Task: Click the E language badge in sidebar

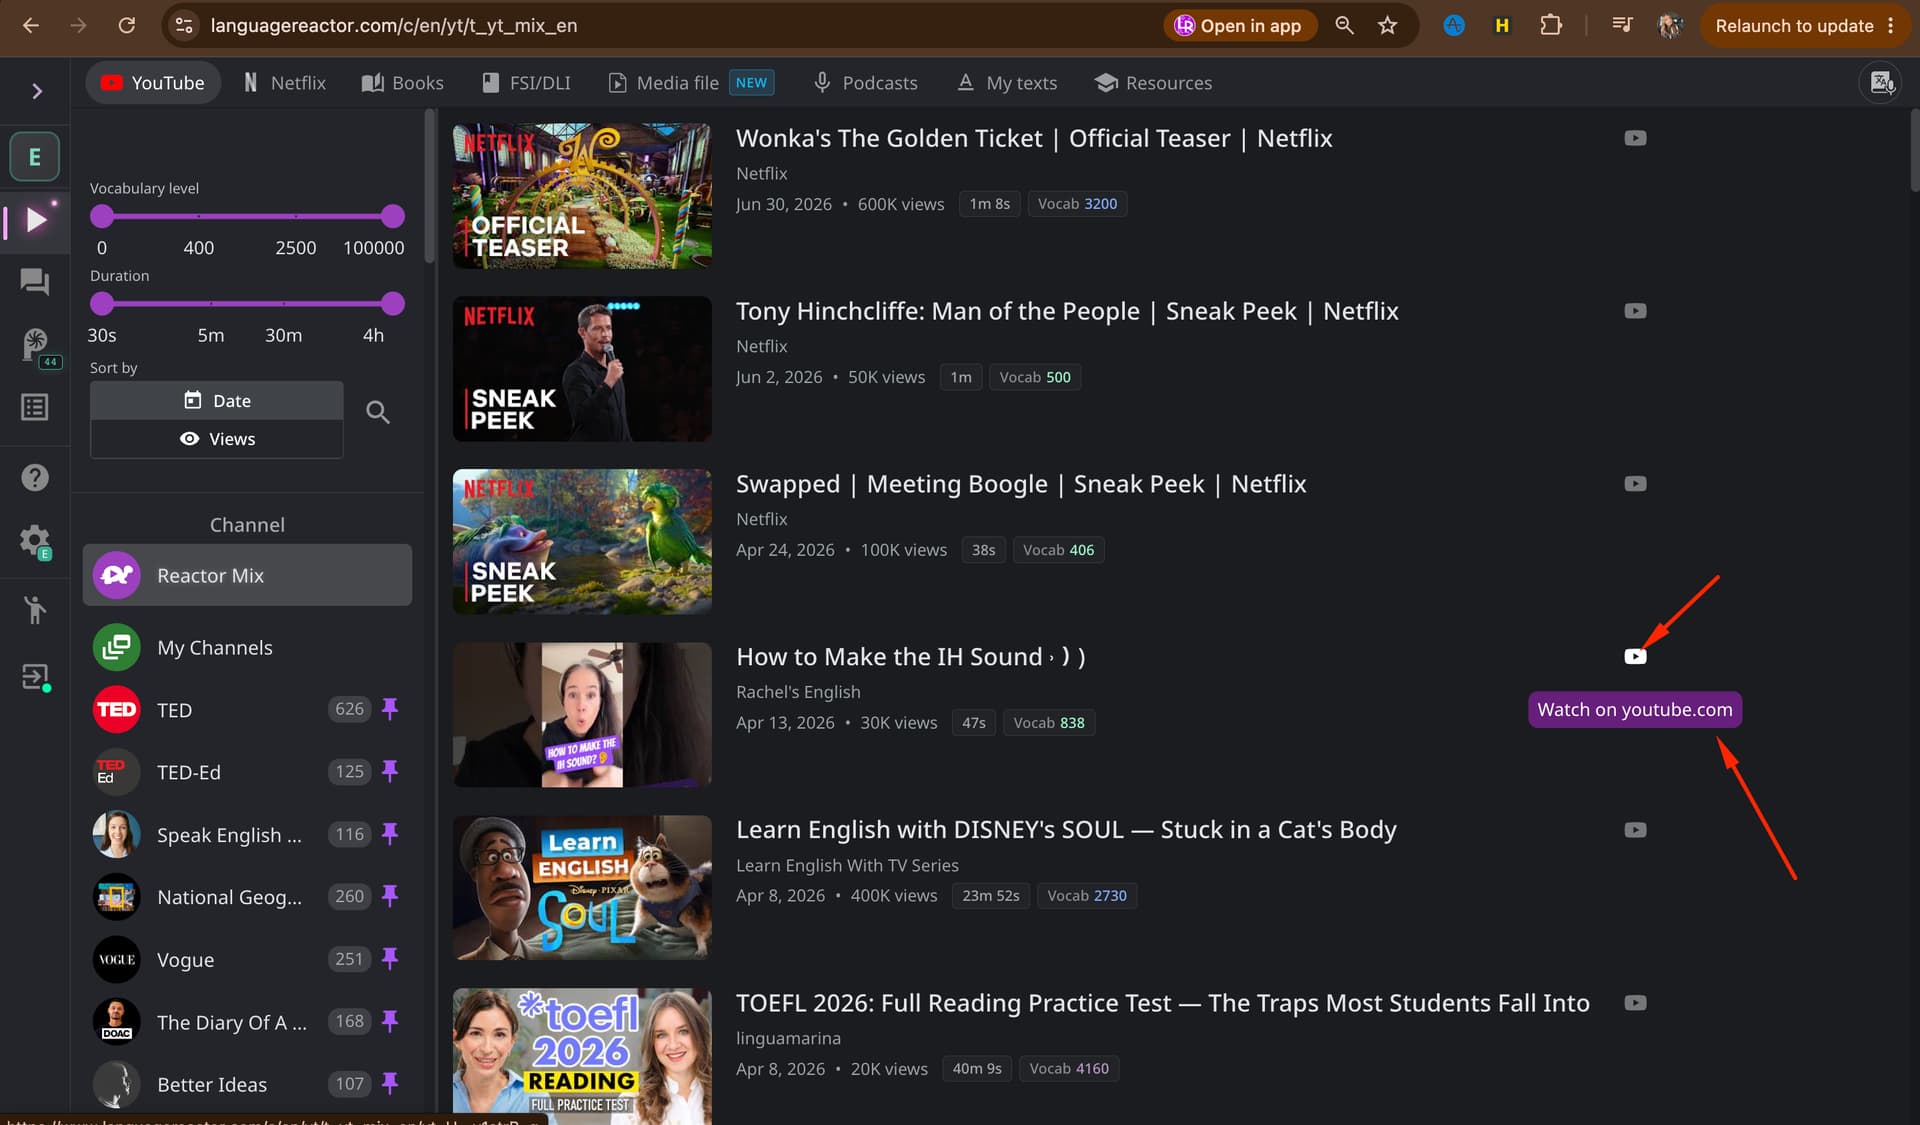Action: (x=35, y=157)
